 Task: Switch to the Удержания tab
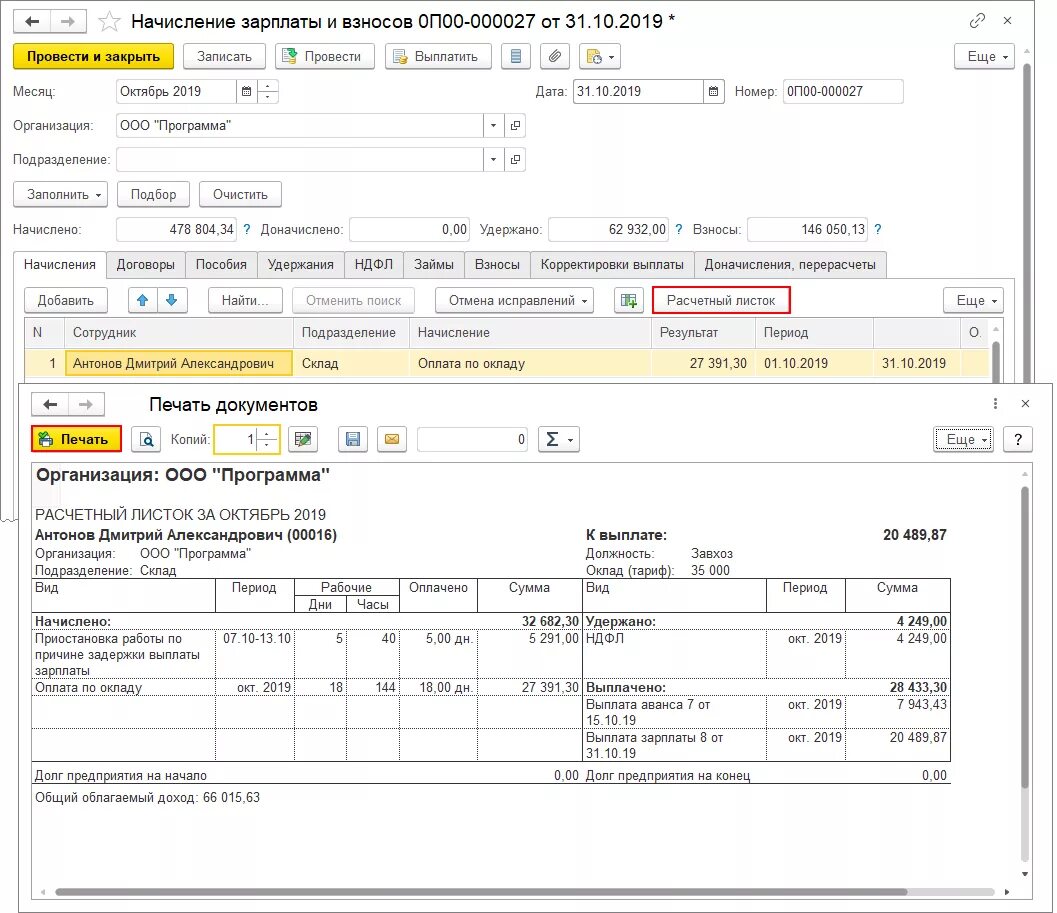pos(301,265)
